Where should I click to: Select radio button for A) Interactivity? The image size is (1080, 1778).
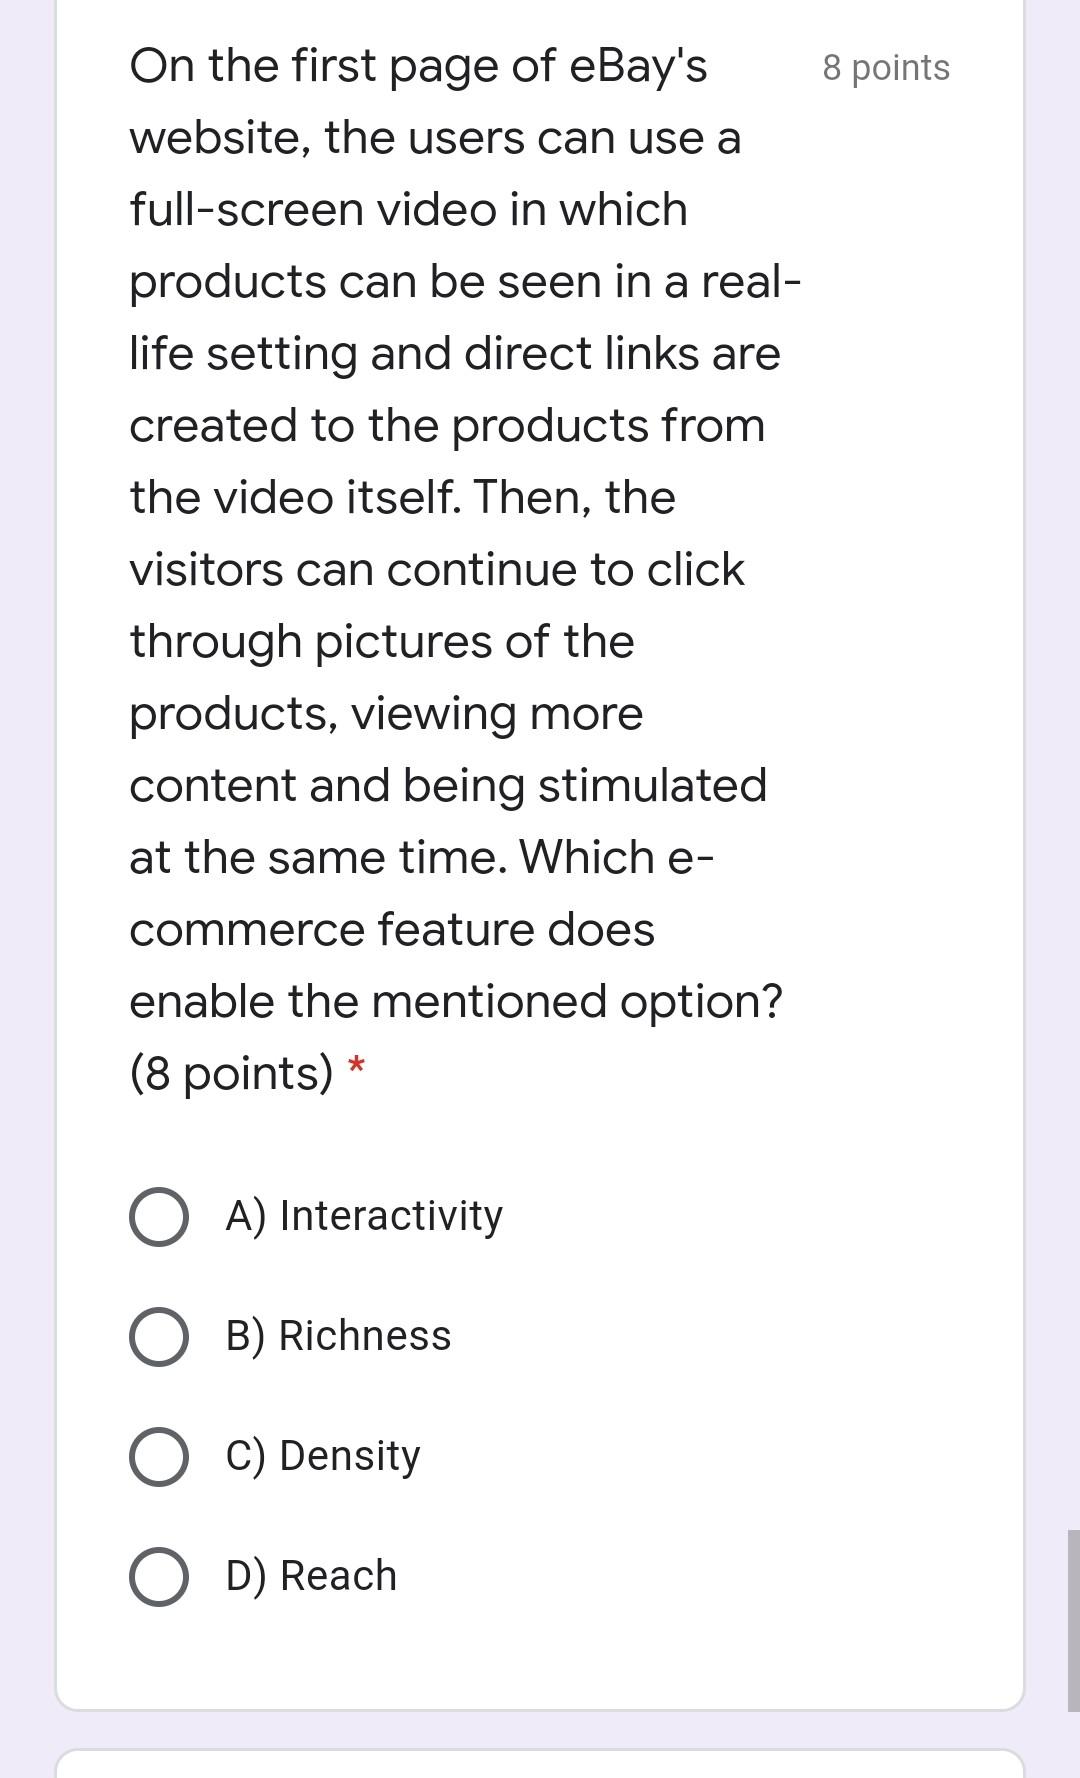158,1215
